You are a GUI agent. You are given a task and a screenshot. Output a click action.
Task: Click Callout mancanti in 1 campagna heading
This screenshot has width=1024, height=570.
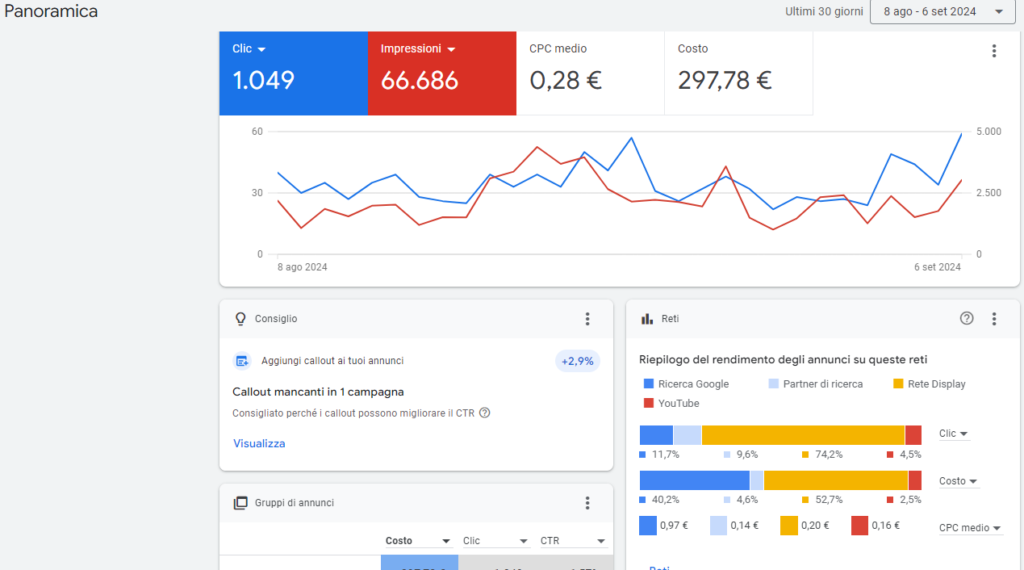click(x=318, y=392)
